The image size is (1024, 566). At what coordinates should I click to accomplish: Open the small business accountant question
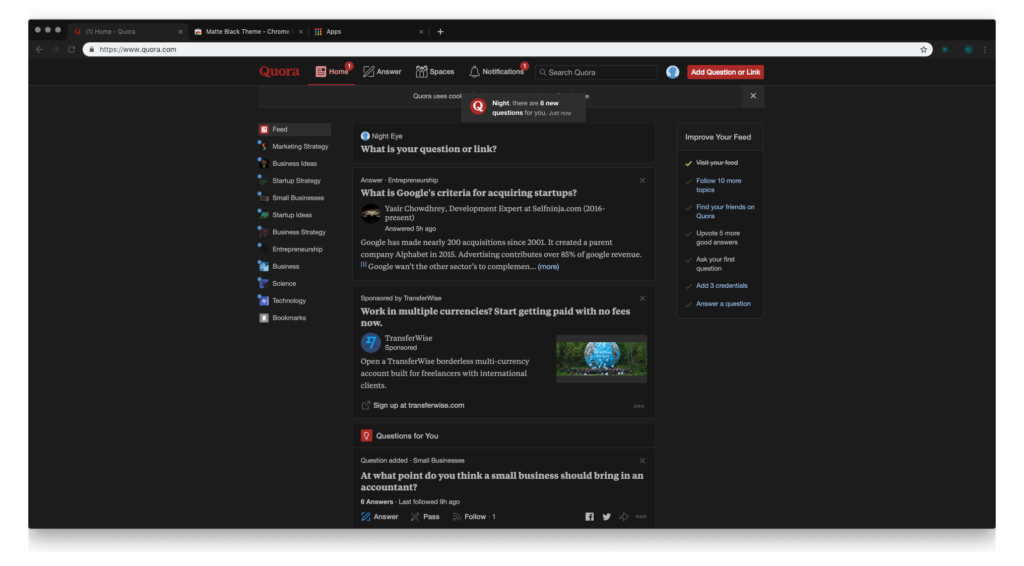502,481
